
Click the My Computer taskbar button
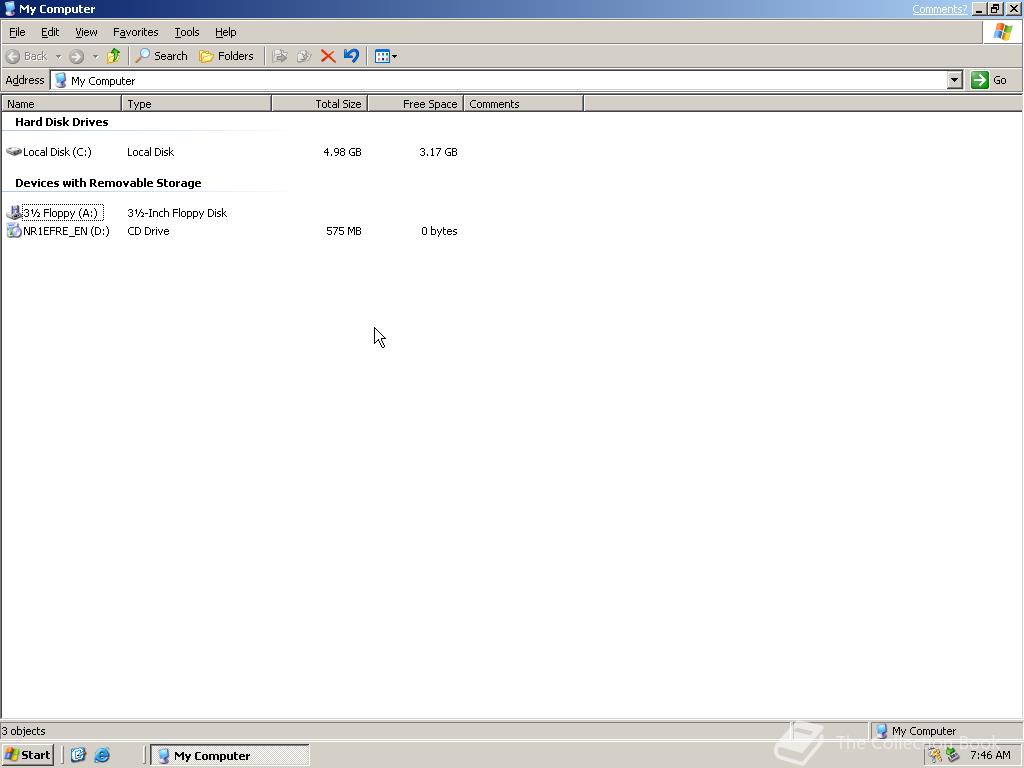tap(230, 756)
